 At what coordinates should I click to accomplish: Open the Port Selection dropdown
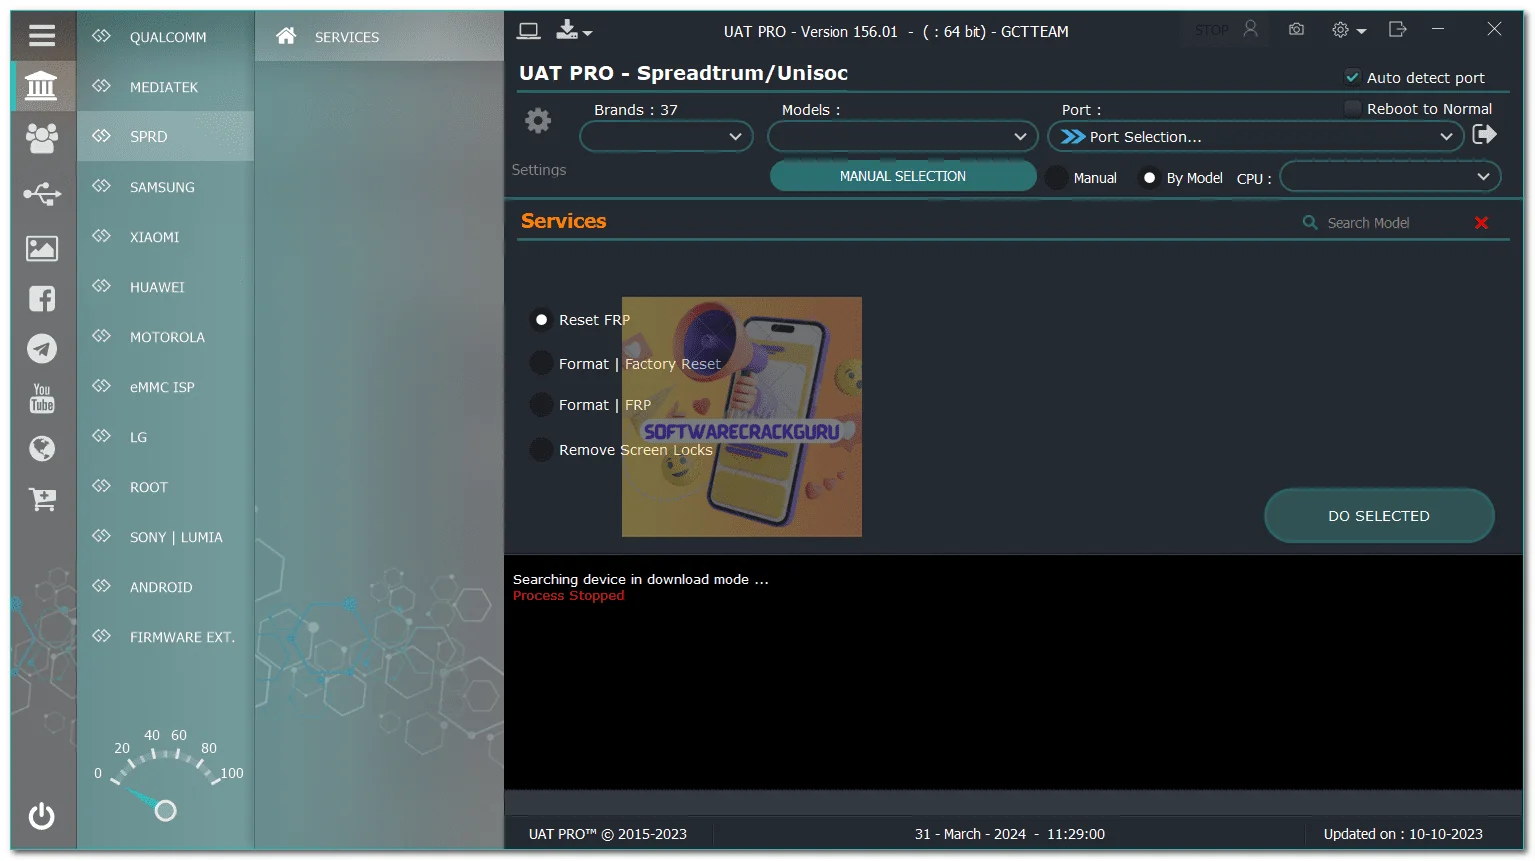coord(1256,136)
